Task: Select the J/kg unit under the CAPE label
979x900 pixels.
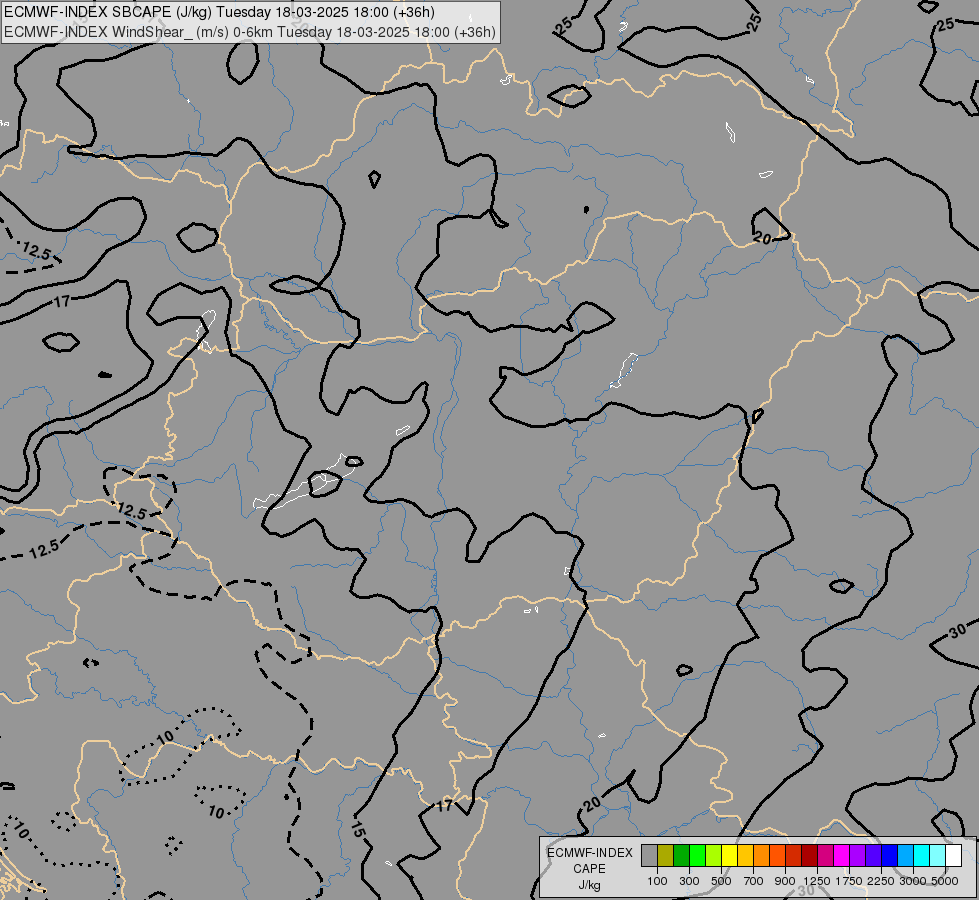Action: pyautogui.click(x=589, y=885)
